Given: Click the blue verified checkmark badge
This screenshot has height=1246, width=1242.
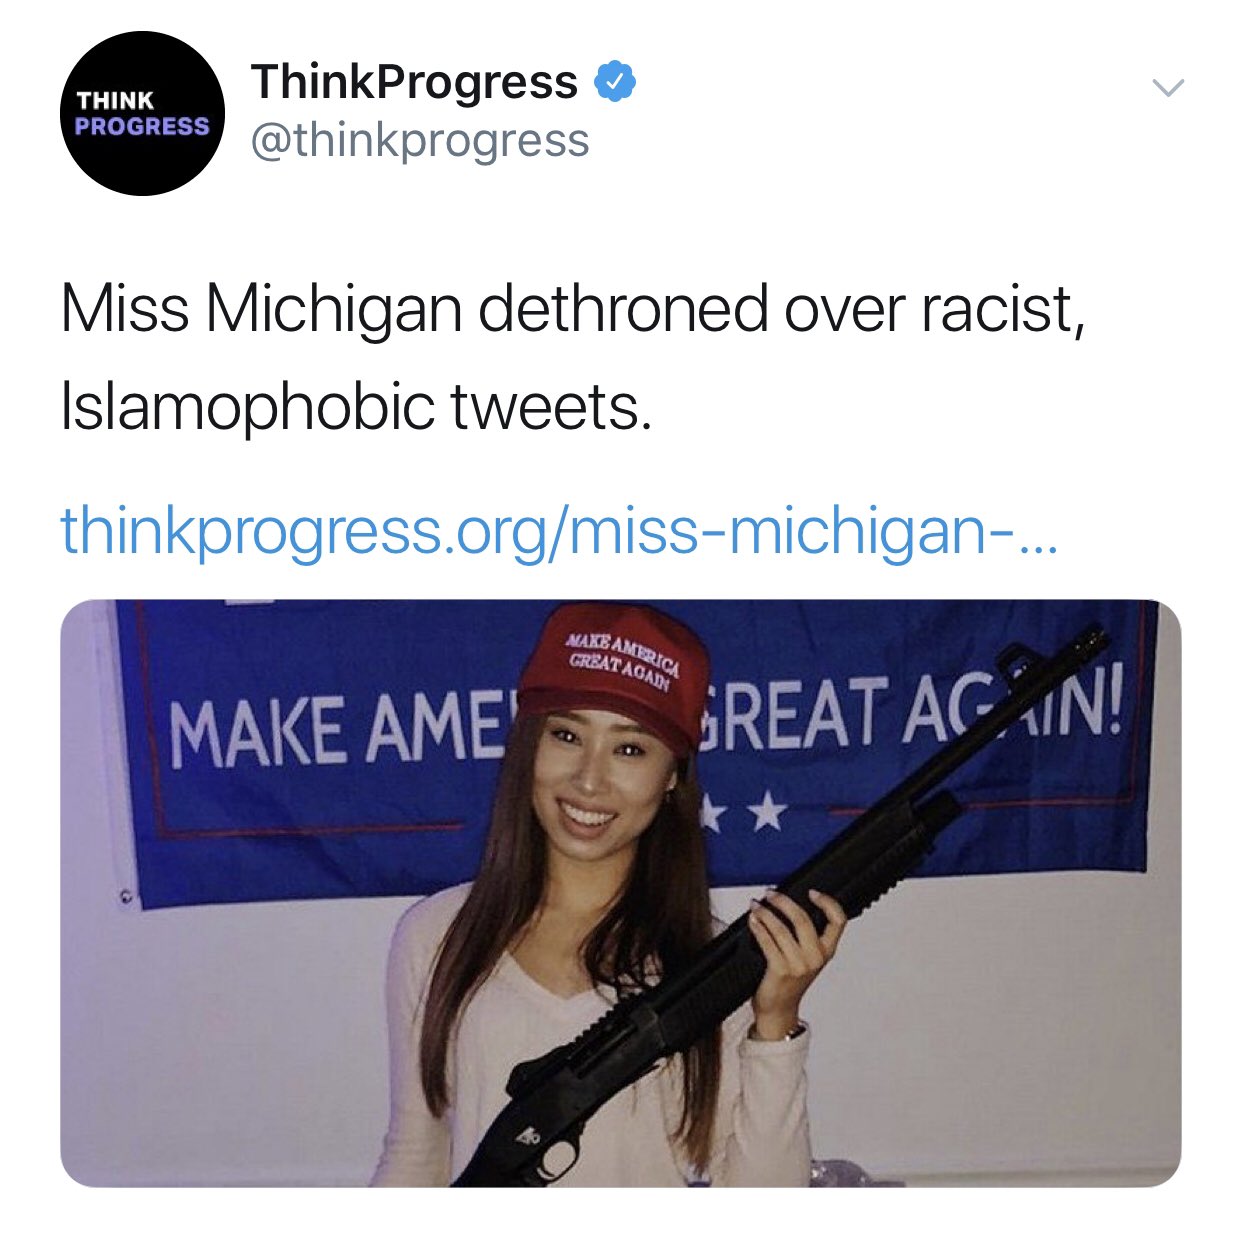Looking at the screenshot, I should click(616, 82).
